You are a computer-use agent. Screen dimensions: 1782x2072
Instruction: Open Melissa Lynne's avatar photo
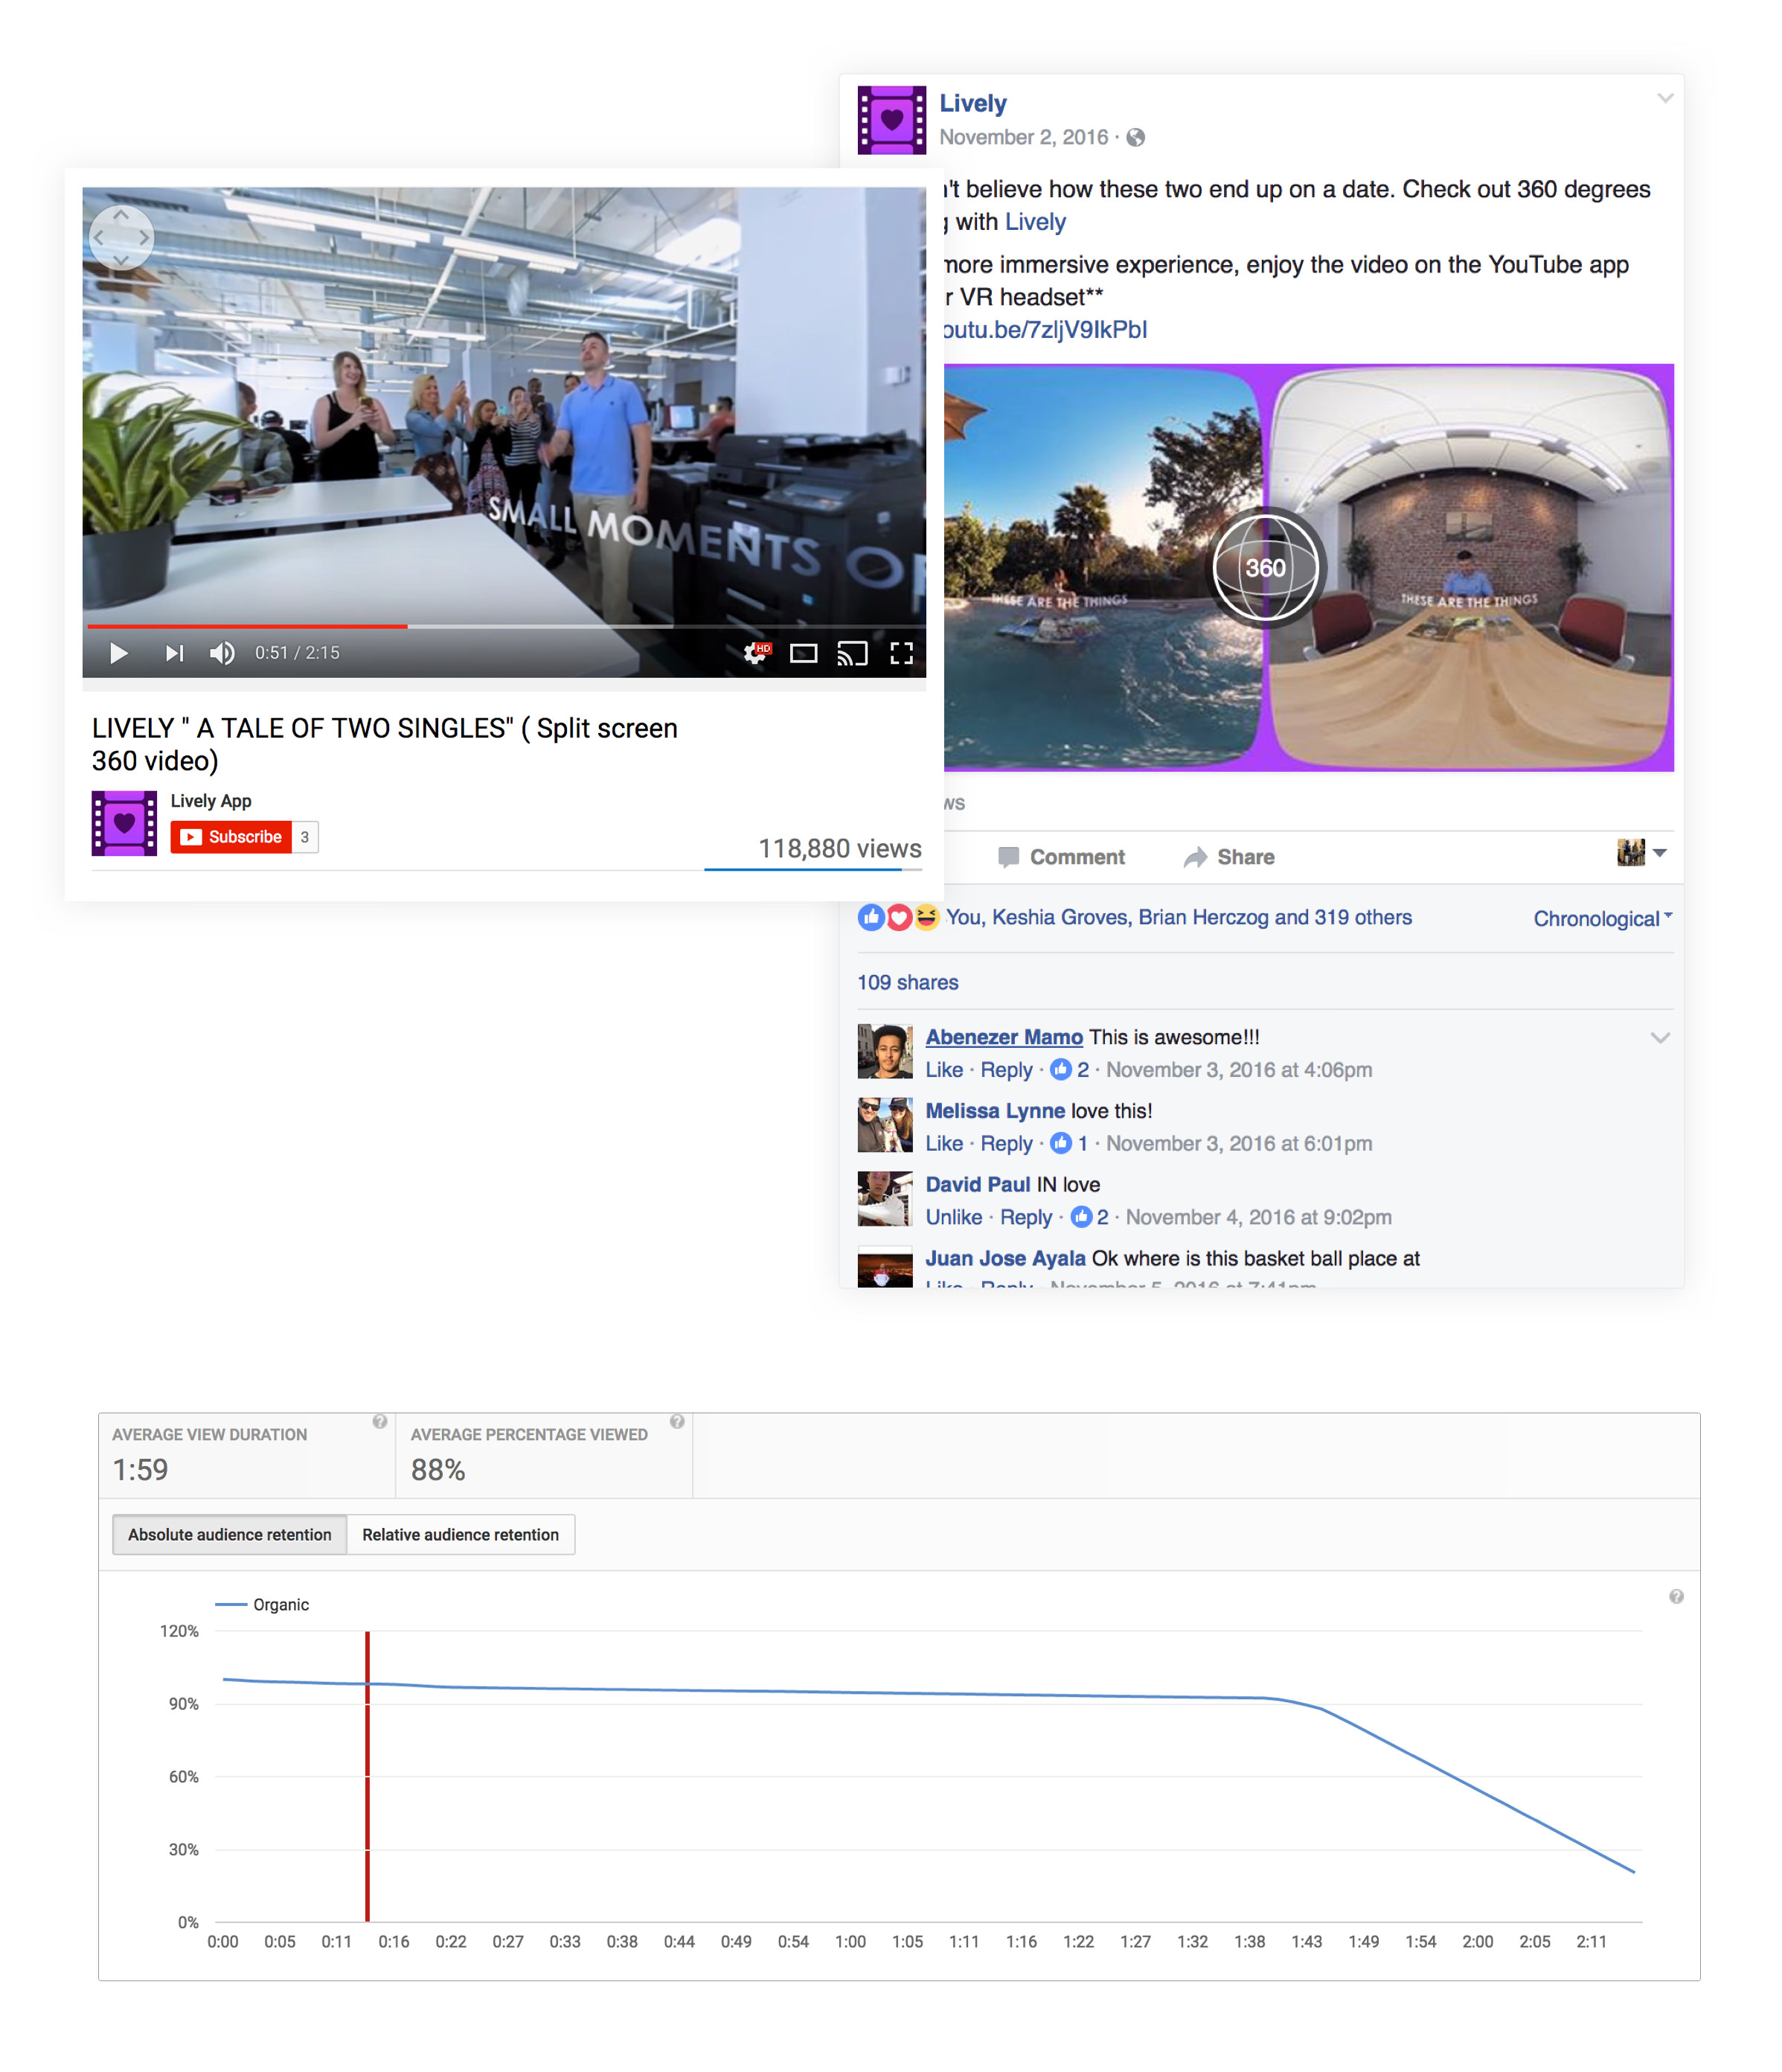point(885,1125)
